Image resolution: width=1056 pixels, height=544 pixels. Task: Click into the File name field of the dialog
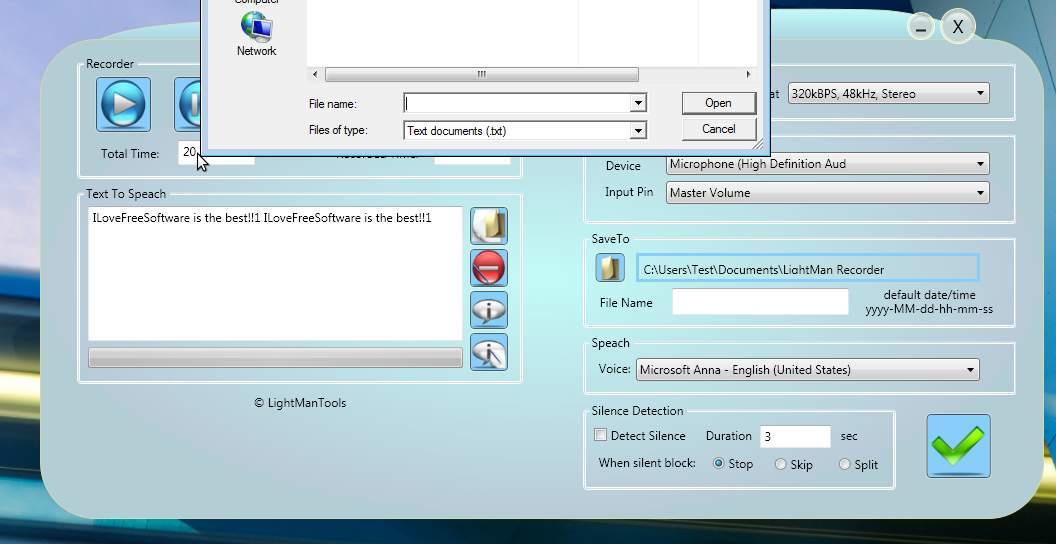[x=517, y=103]
